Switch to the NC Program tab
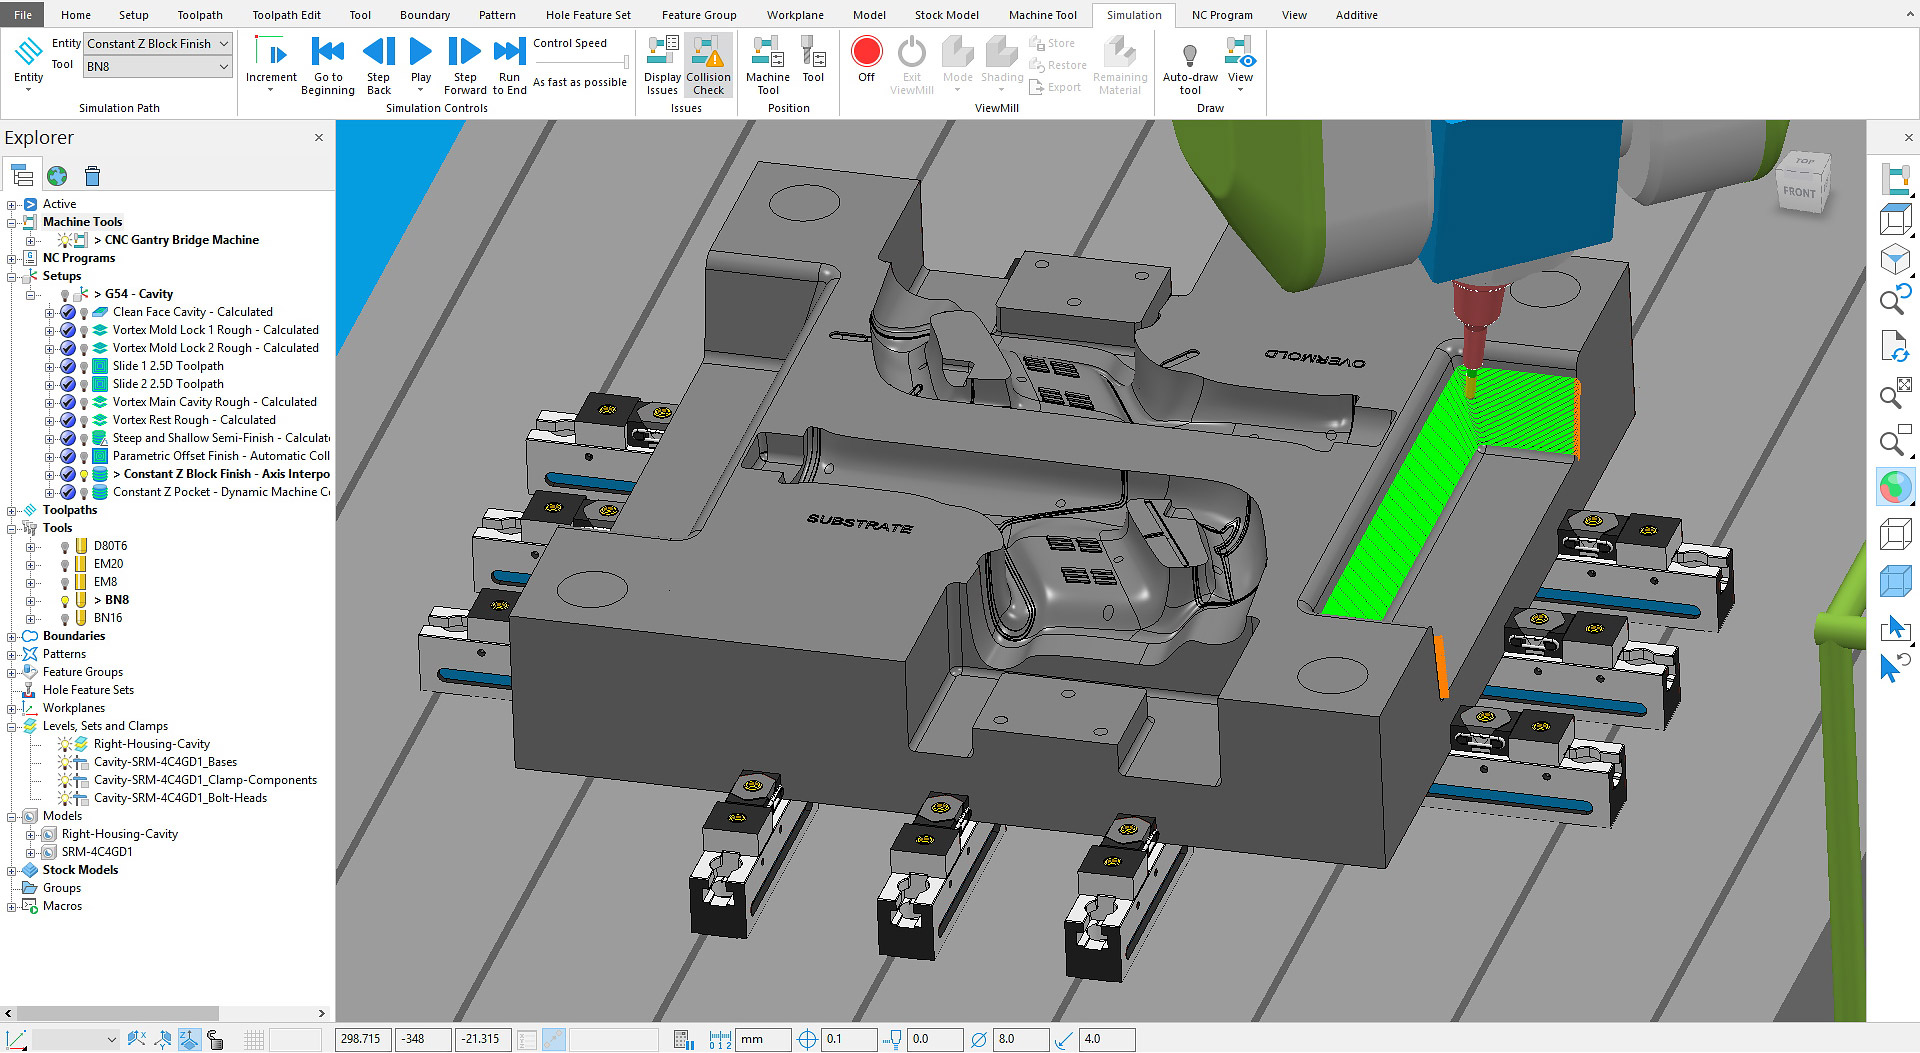 tap(1221, 15)
